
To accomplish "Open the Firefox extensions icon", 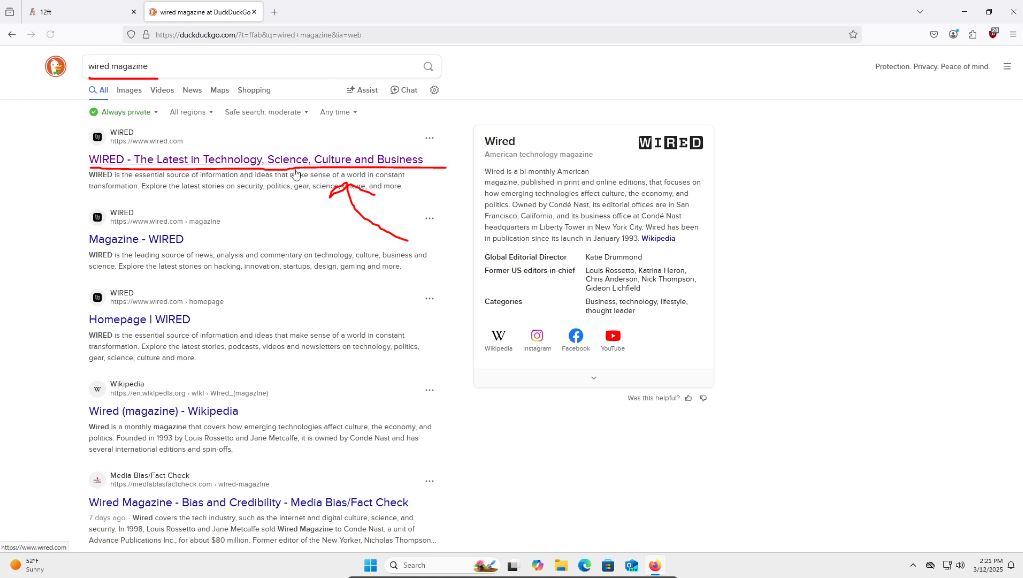I will pyautogui.click(x=972, y=34).
